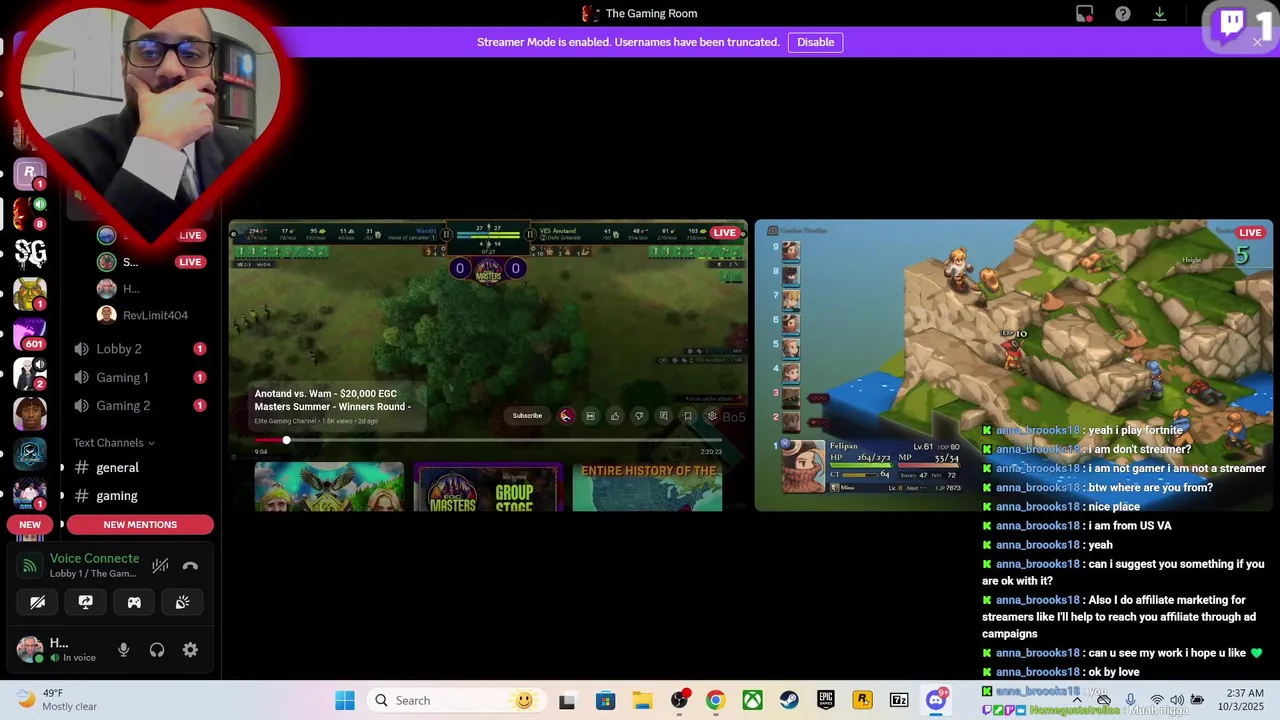The image size is (1280, 720).
Task: Deafen with the headphones icon
Action: click(157, 650)
